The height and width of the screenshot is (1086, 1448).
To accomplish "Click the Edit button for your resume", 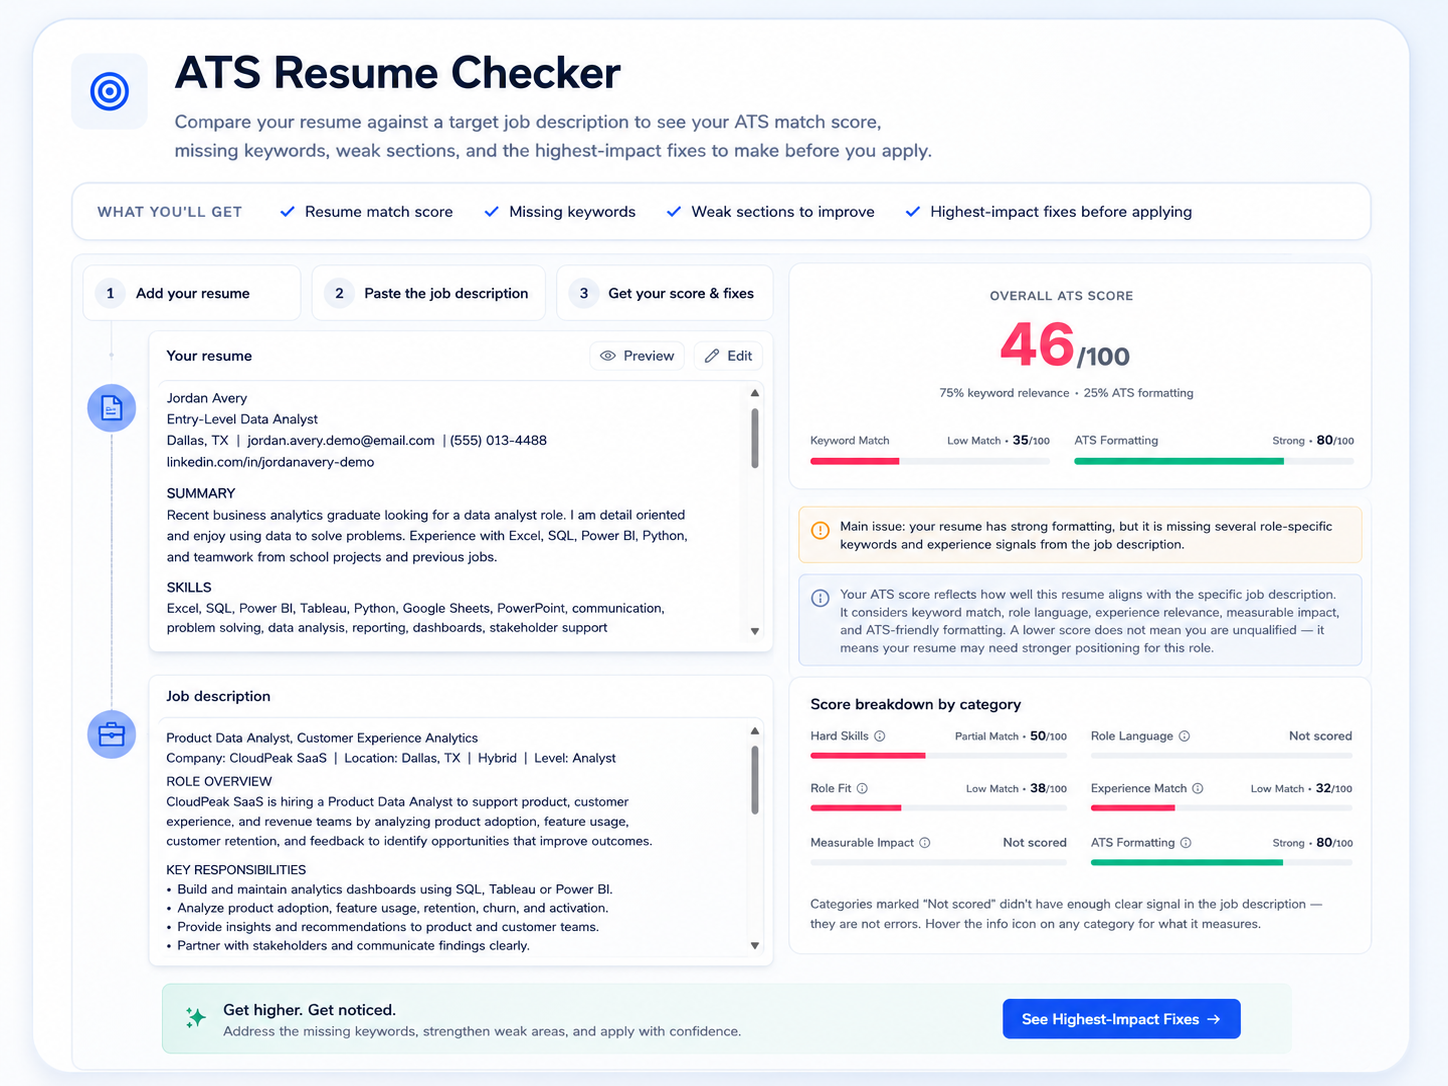I will 728,356.
